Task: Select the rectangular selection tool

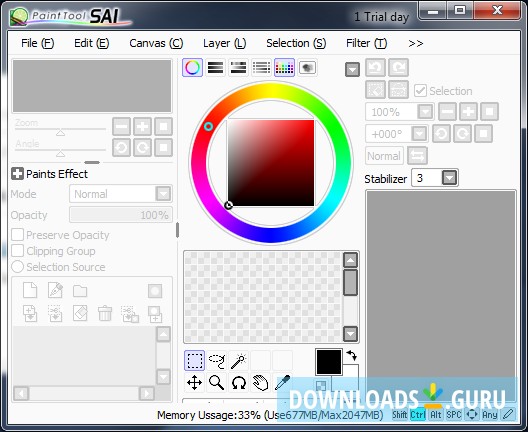Action: [x=194, y=361]
